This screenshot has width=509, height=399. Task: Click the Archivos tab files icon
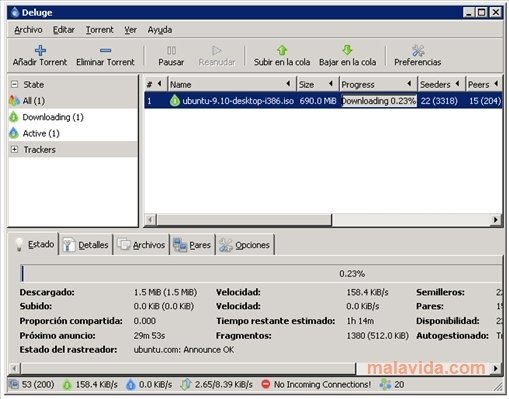(124, 245)
